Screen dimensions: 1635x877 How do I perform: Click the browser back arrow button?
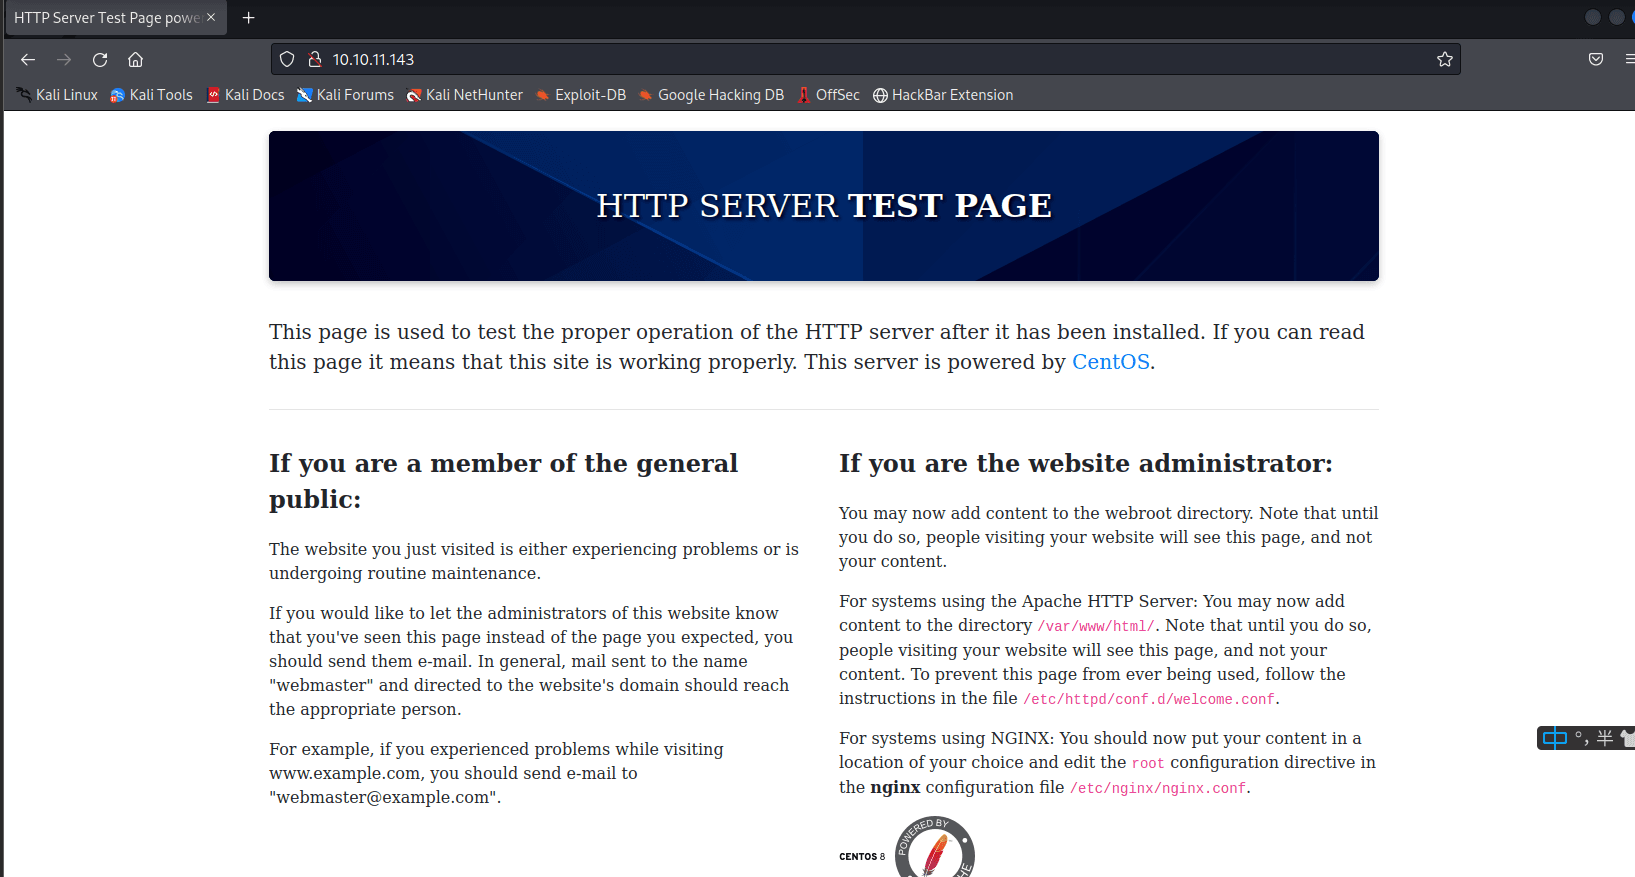point(28,60)
